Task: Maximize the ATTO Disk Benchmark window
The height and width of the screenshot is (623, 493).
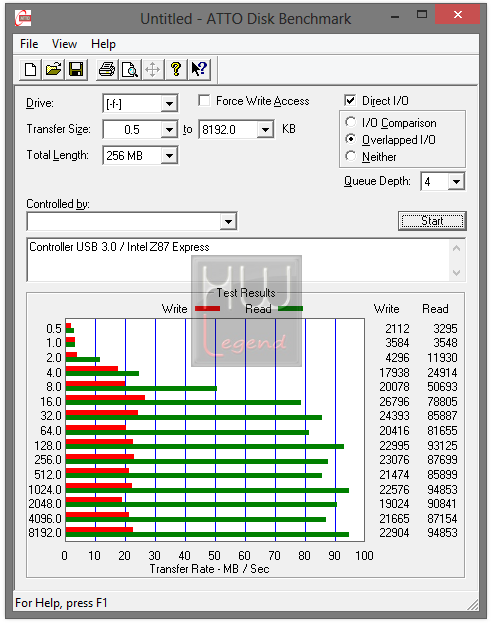Action: click(422, 15)
